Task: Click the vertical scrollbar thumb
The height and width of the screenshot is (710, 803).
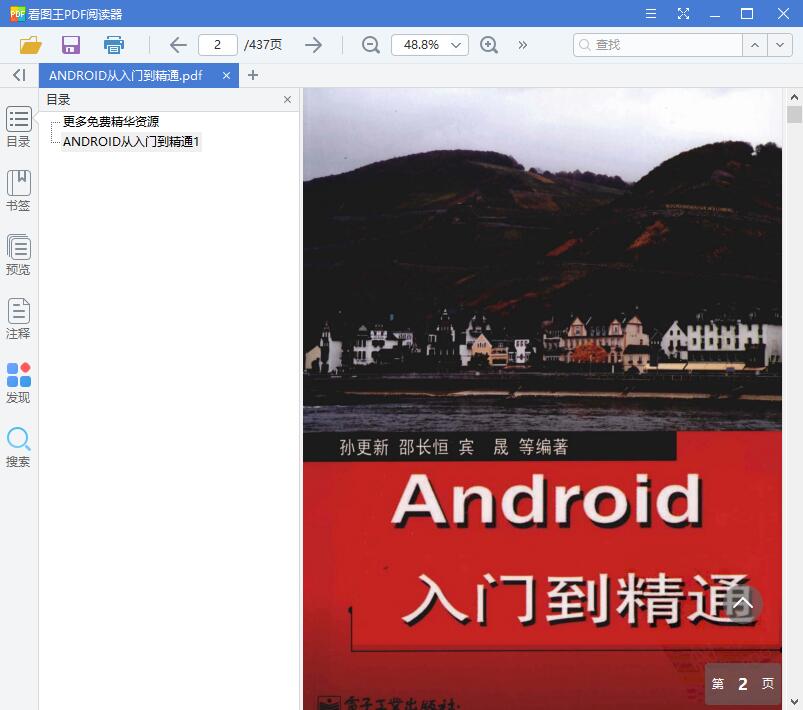Action: 794,114
